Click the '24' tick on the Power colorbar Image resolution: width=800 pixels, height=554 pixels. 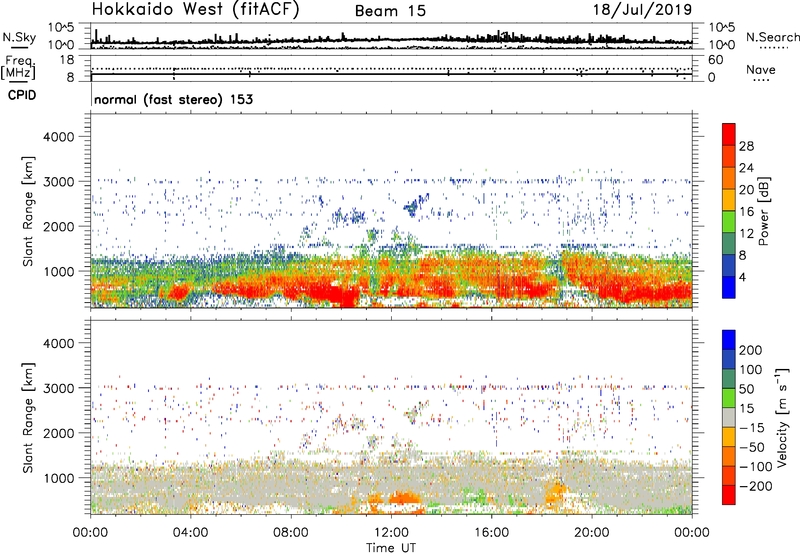tap(746, 168)
